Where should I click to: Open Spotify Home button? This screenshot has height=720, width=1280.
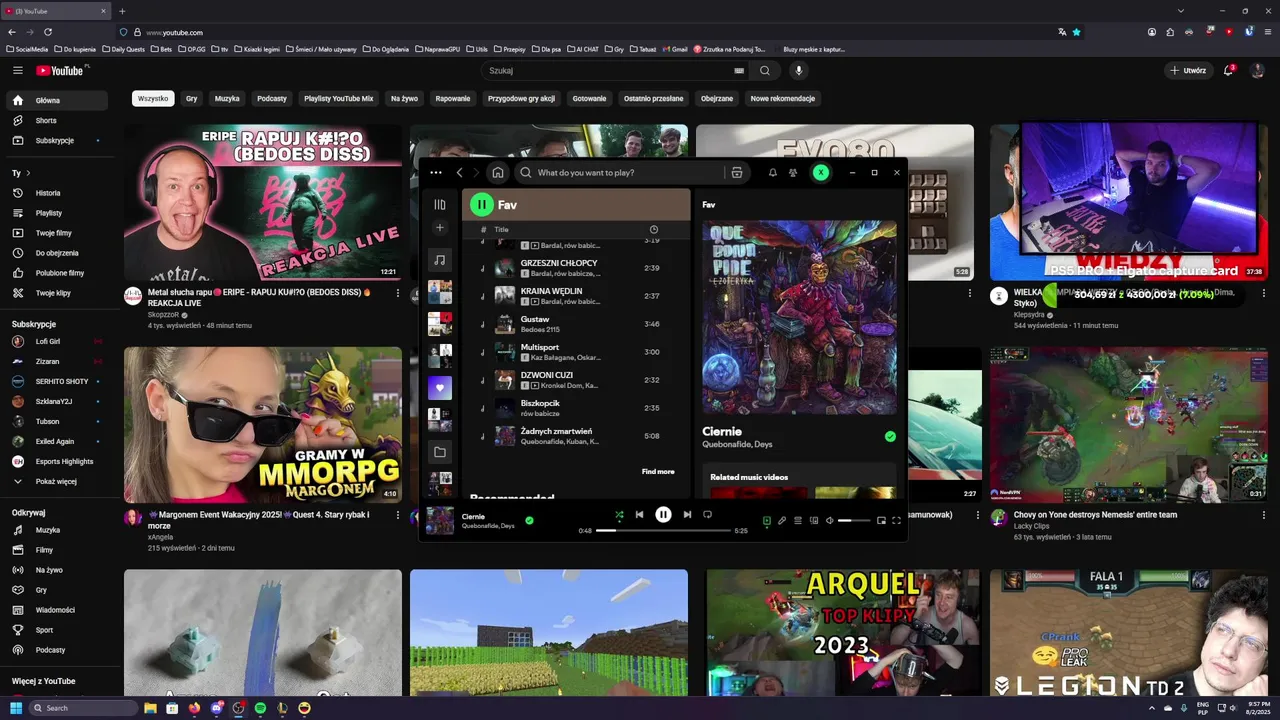(498, 172)
